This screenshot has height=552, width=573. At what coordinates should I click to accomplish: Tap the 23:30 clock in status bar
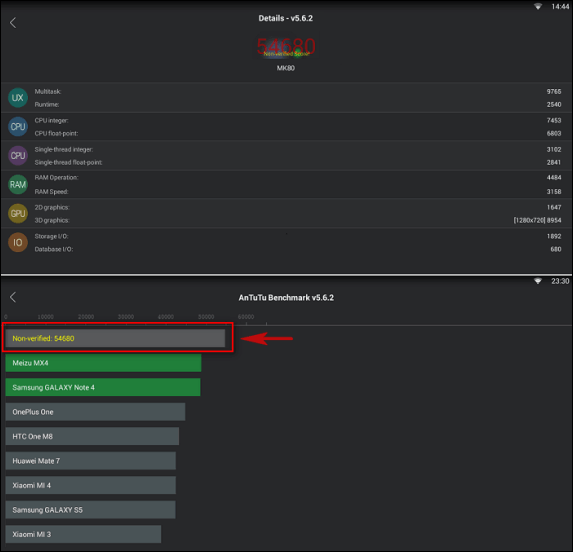(x=560, y=281)
